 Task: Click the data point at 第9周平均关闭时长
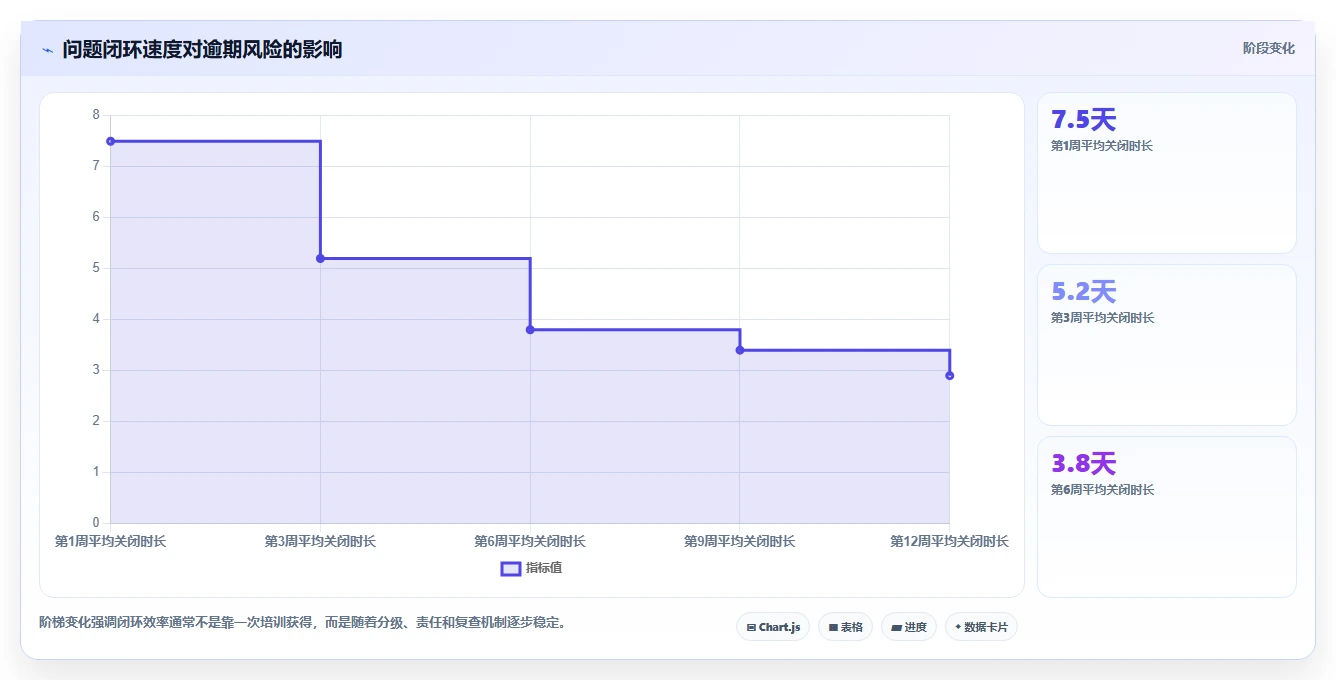coord(740,350)
